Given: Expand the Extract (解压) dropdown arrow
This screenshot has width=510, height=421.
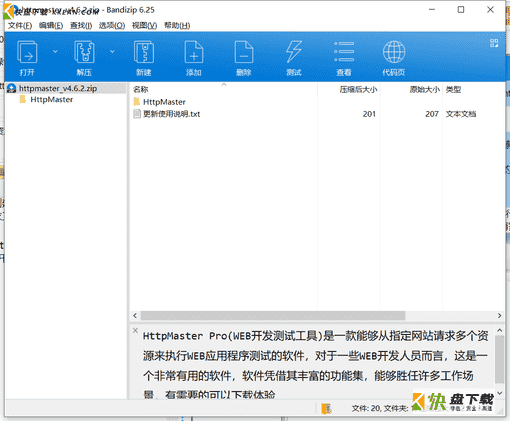Looking at the screenshot, I should coord(112,51).
